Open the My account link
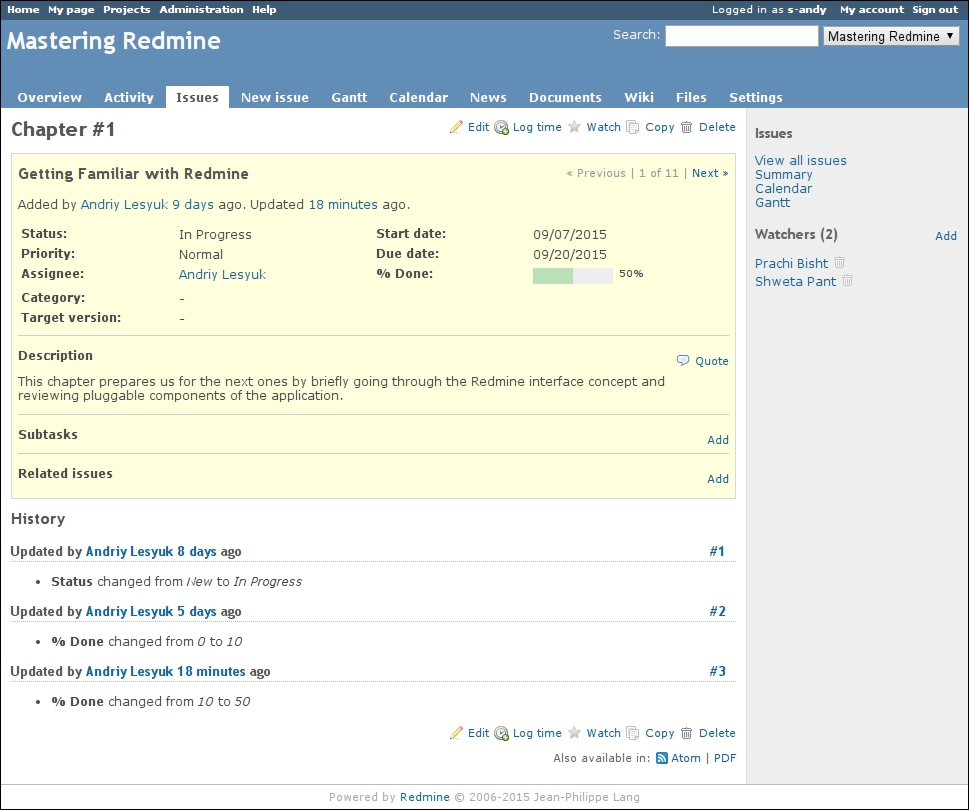The width and height of the screenshot is (969, 810). (871, 9)
